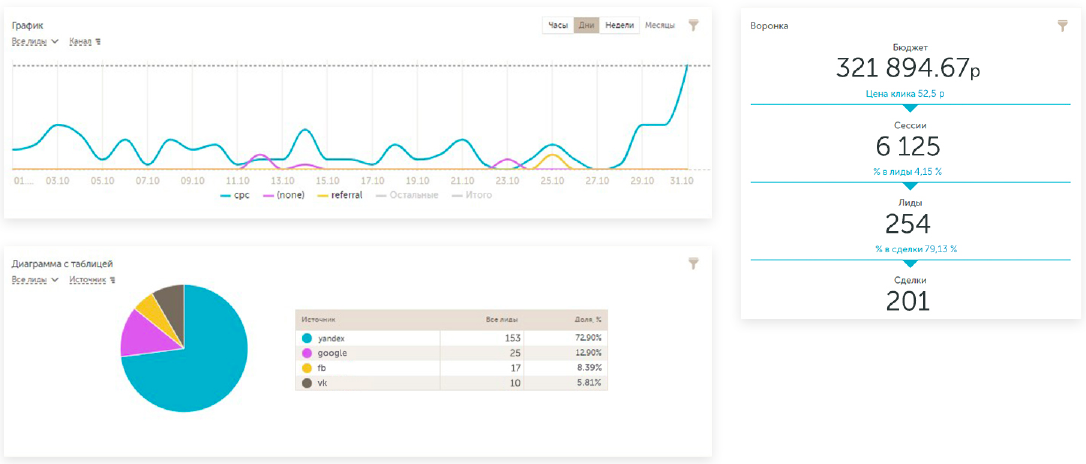Click the pink google slice of pie chart
1086x464 pixels.
[145, 334]
